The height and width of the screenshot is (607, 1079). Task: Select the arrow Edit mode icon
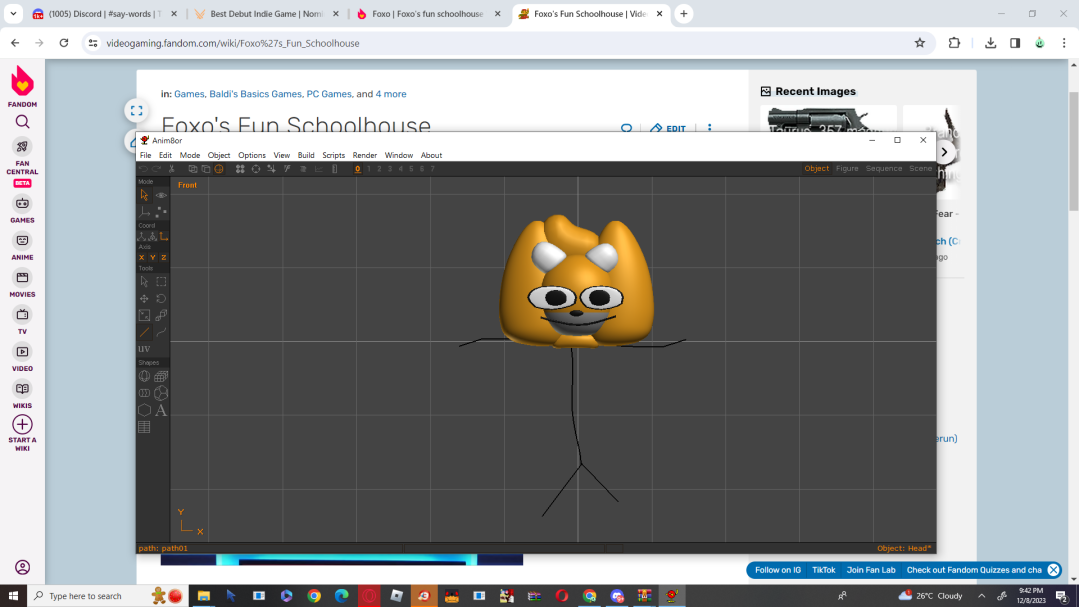point(145,195)
